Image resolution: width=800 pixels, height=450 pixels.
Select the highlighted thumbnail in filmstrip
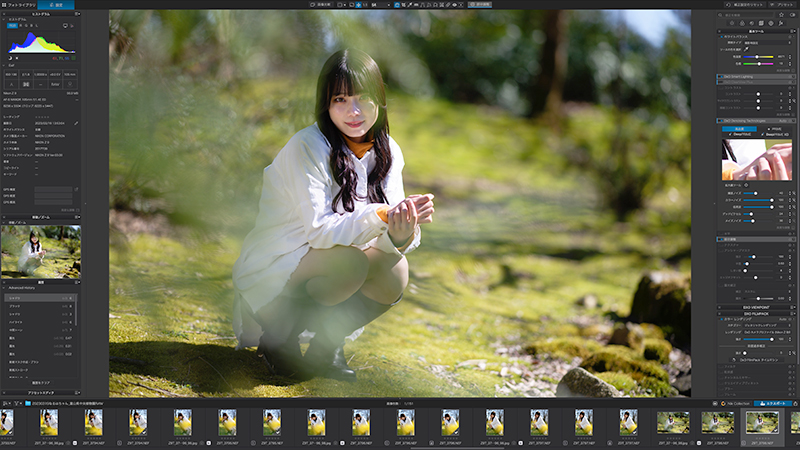(x=762, y=423)
